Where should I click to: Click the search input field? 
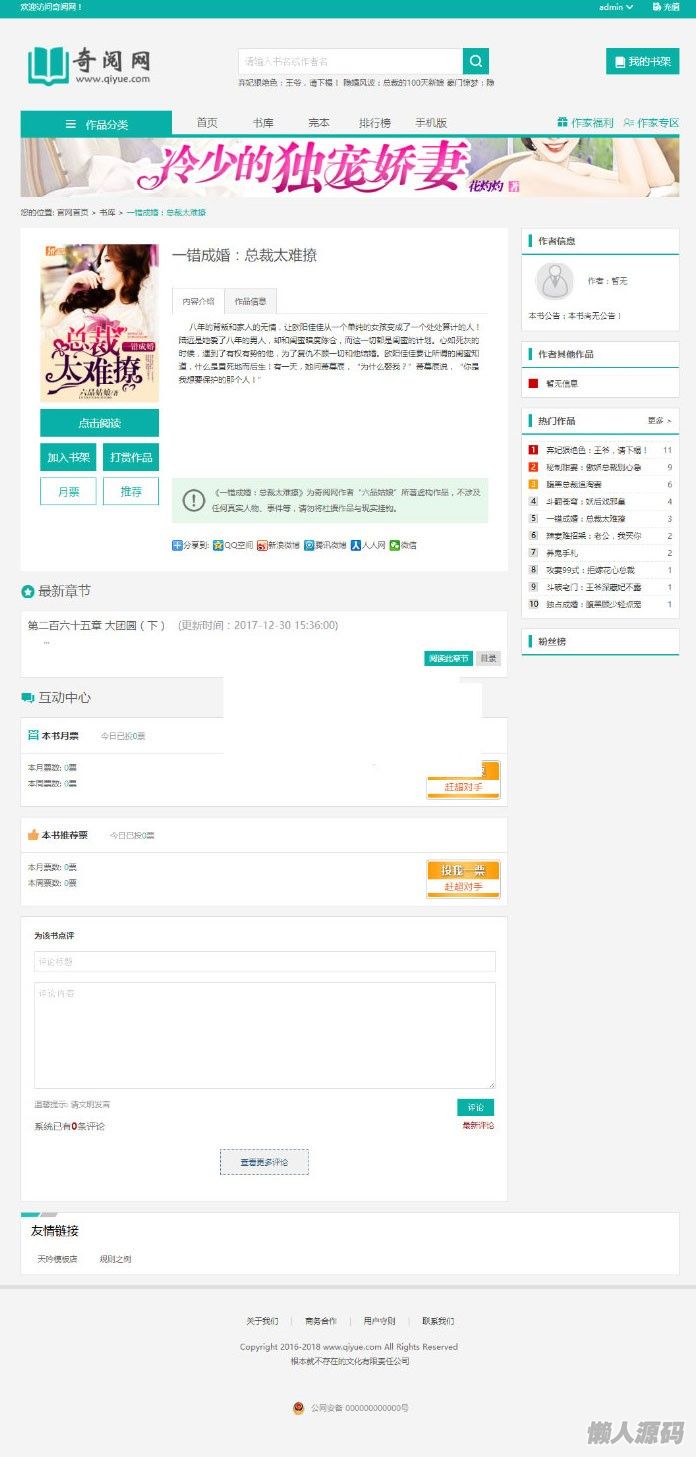tap(350, 61)
